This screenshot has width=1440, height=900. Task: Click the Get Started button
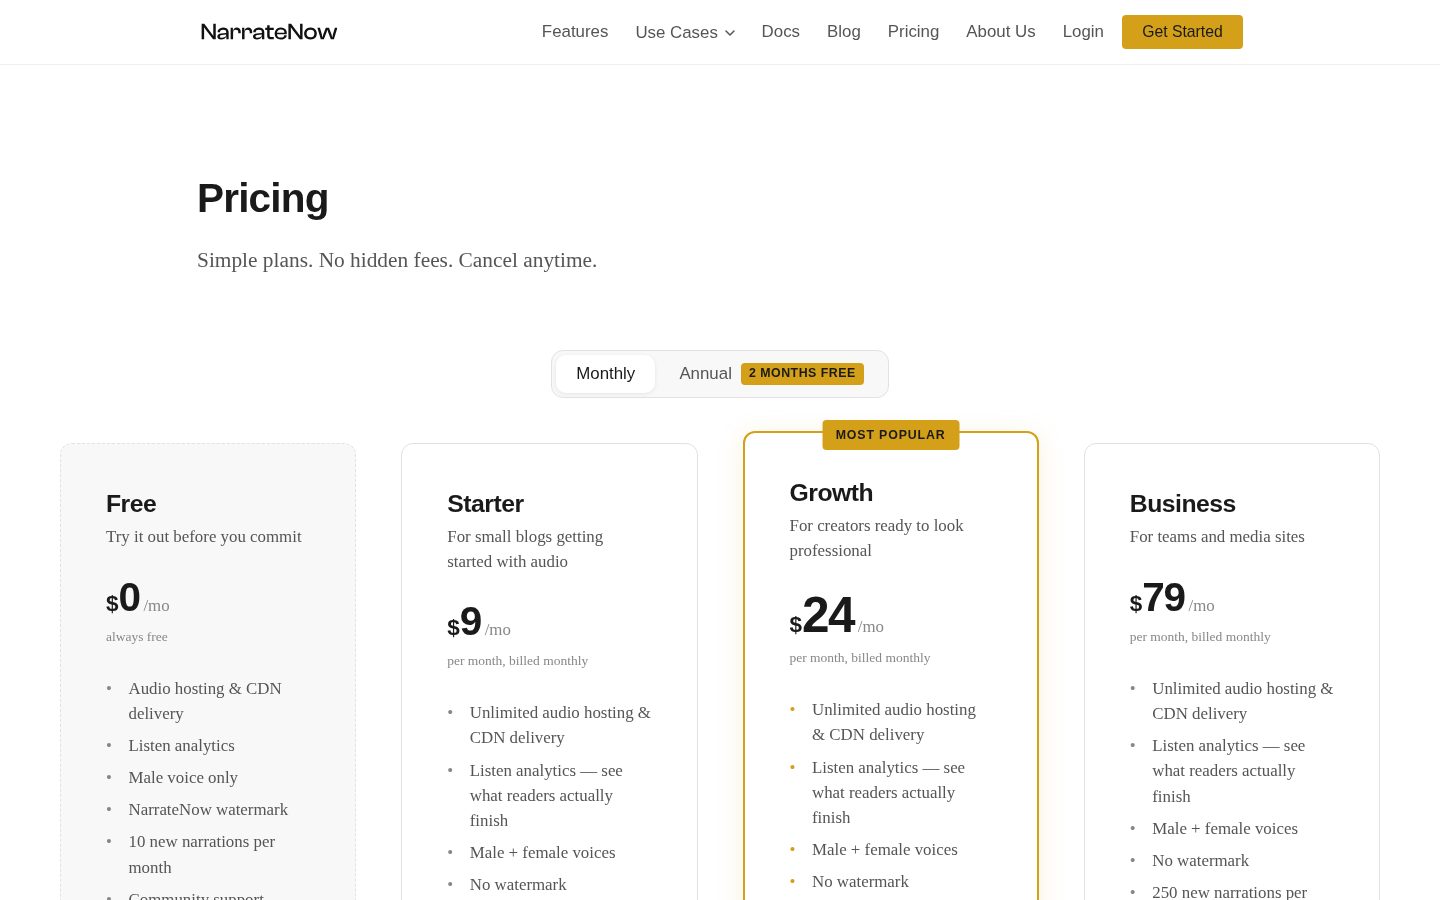[1182, 32]
